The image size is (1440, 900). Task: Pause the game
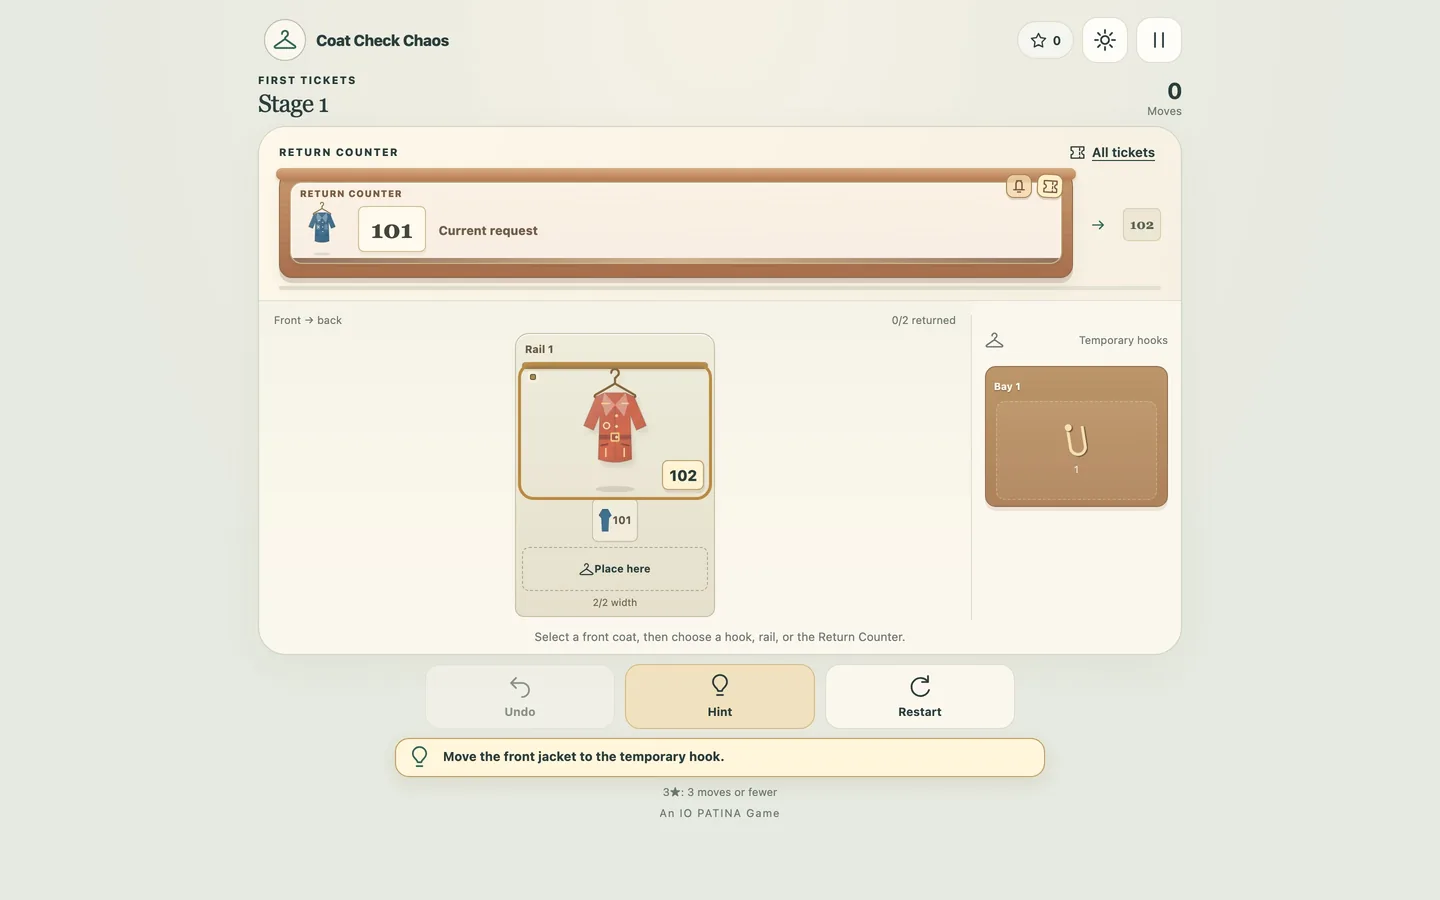point(1159,40)
